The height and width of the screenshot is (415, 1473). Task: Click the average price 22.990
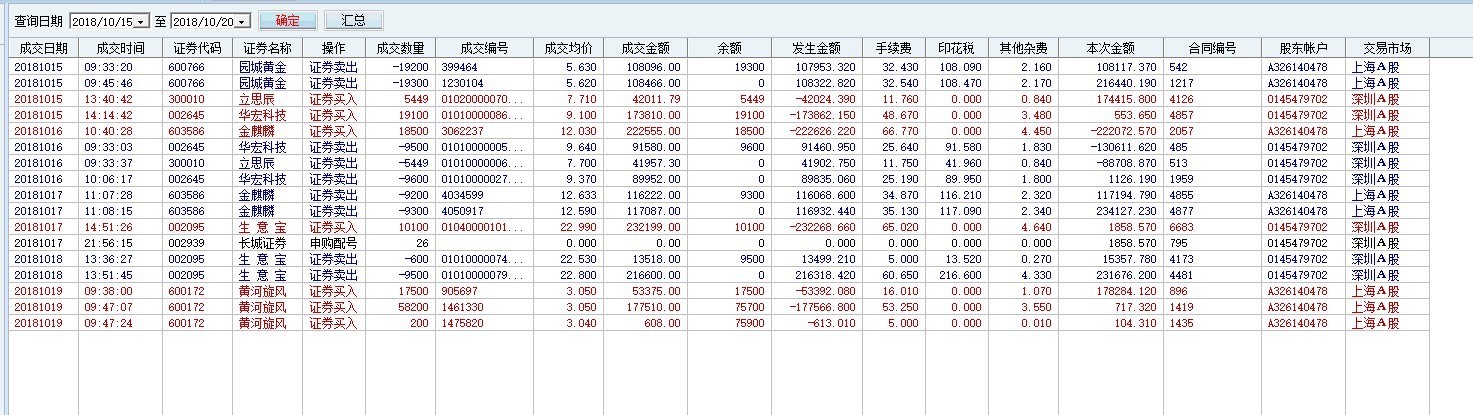click(x=580, y=227)
